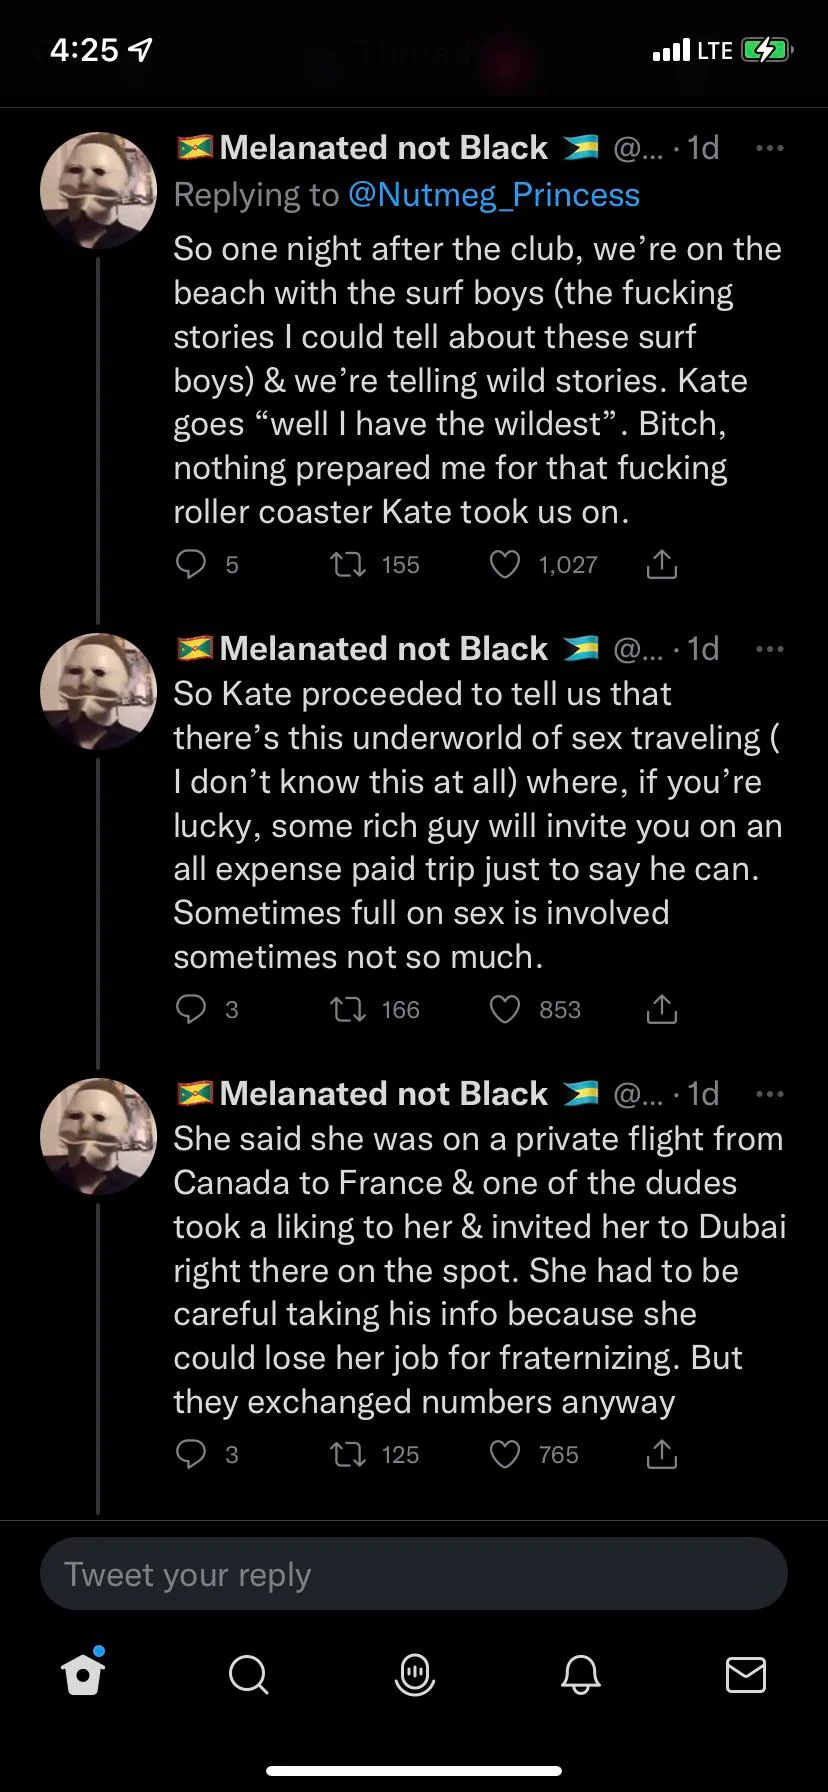The width and height of the screenshot is (828, 1792).
Task: Open the @Nutmeg_Princess profile link
Action: coord(493,195)
